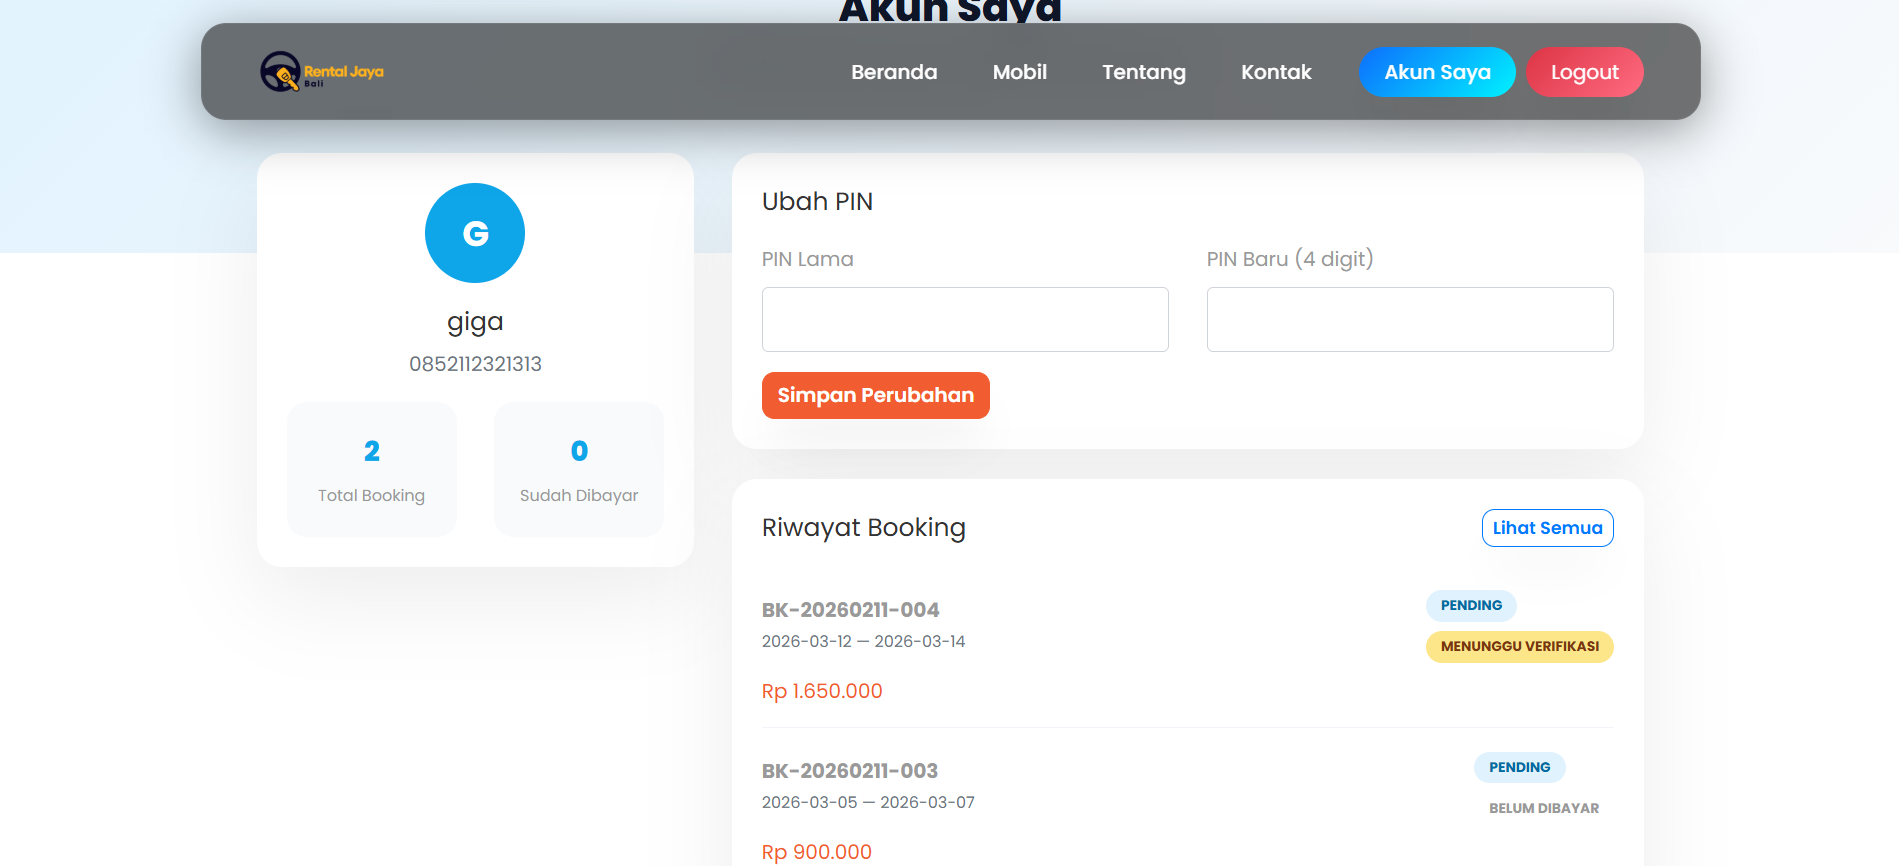Click the red Logout button
The height and width of the screenshot is (866, 1899).
1584,72
